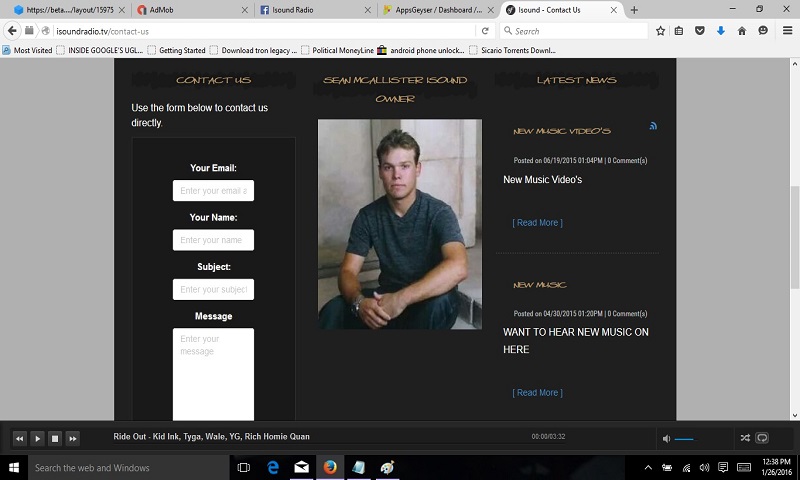The height and width of the screenshot is (480, 800).
Task: Open the Firefox hamburger menu
Action: tap(787, 31)
